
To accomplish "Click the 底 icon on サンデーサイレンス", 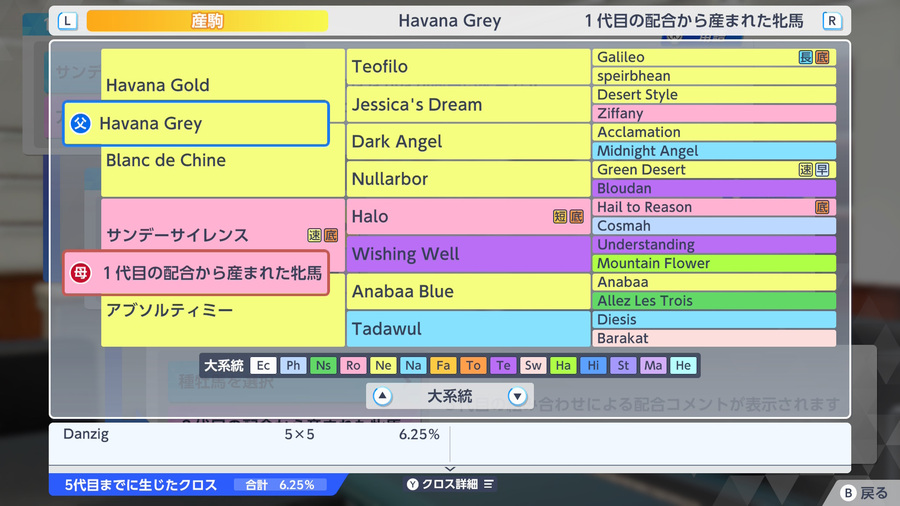I will [331, 235].
